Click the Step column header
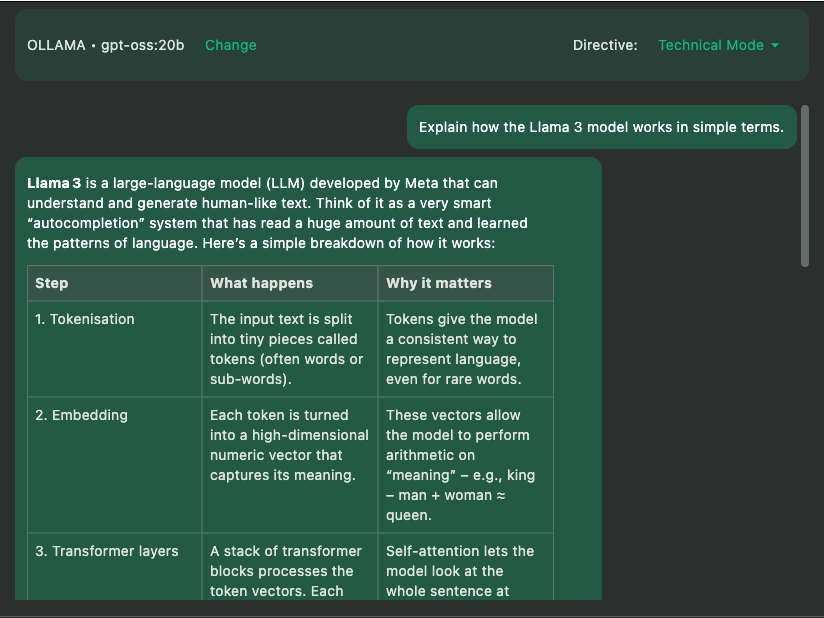Viewport: 824px width, 618px height. (x=52, y=283)
